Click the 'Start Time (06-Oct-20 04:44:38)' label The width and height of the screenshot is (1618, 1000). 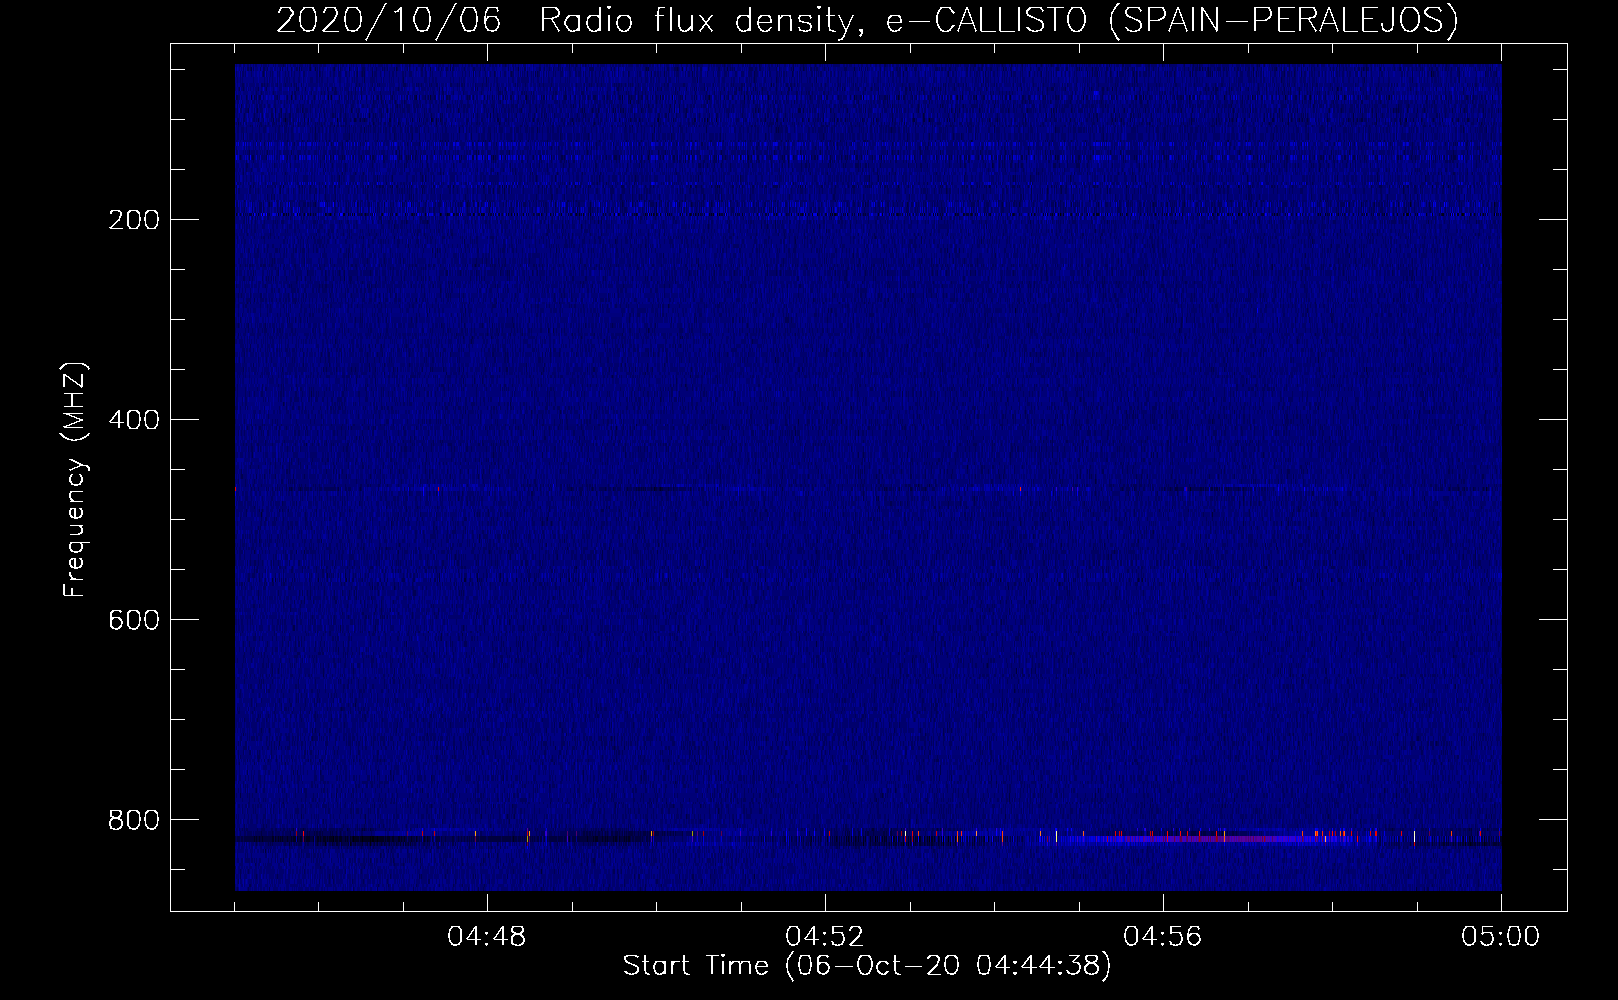click(x=867, y=966)
